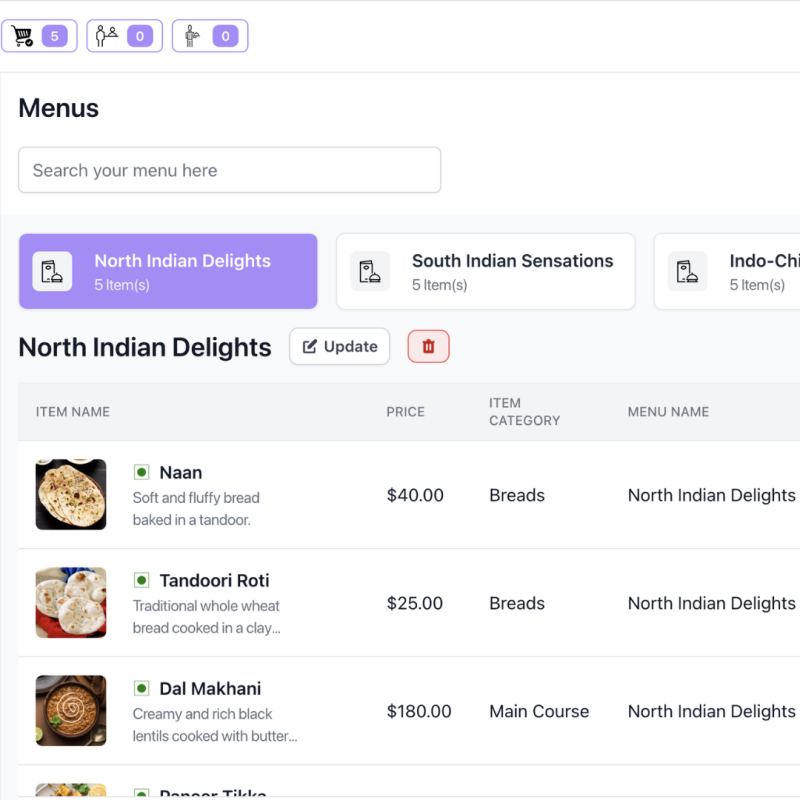Click the PRICE column header

coord(405,411)
